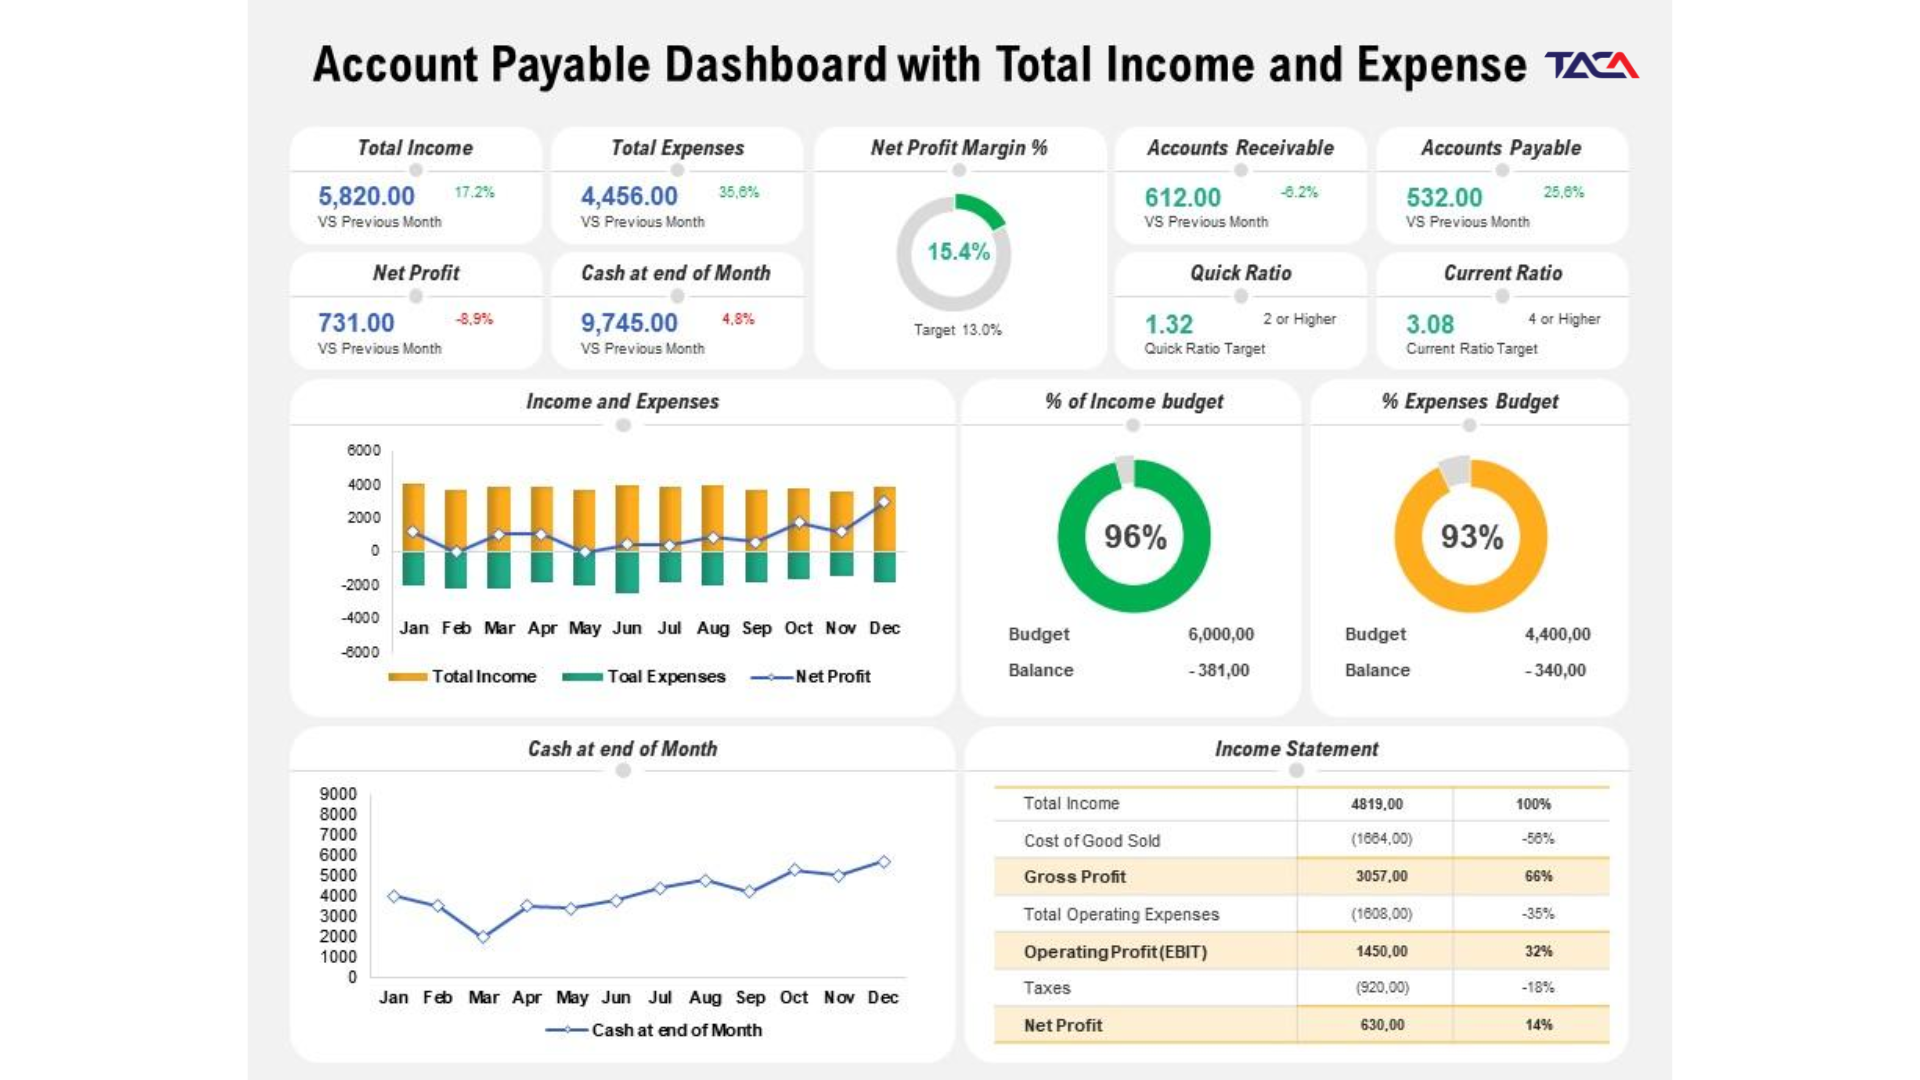Click the Net Profit -8.9% change indicator

[474, 319]
